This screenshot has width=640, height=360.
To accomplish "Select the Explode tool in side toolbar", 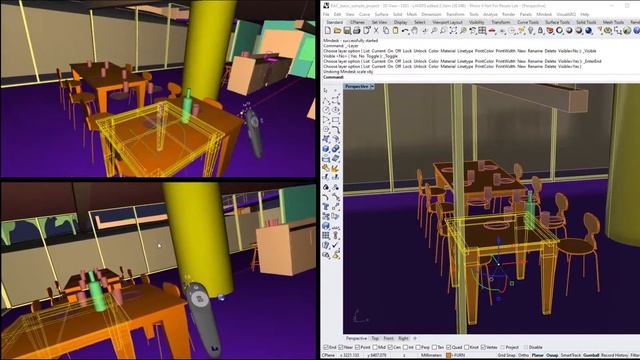I will pyautogui.click(x=336, y=167).
